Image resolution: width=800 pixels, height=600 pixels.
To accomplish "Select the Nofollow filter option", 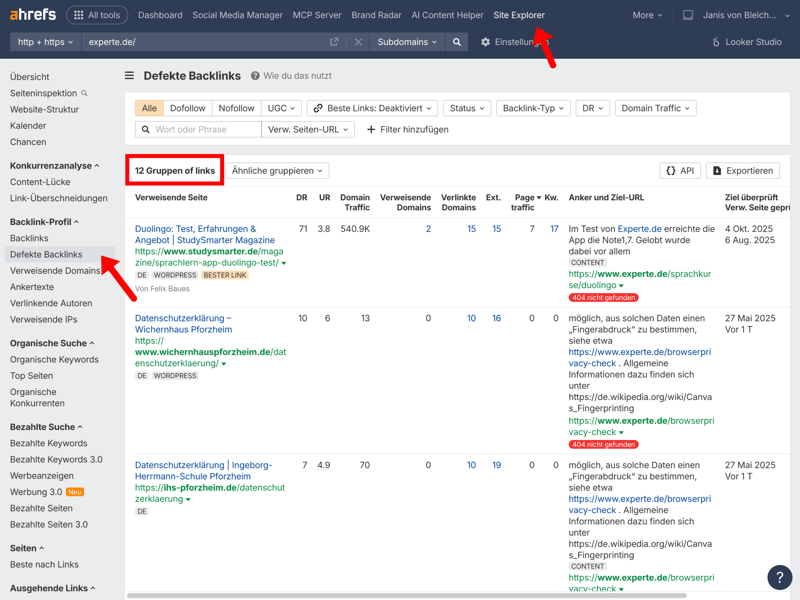I will coord(236,108).
